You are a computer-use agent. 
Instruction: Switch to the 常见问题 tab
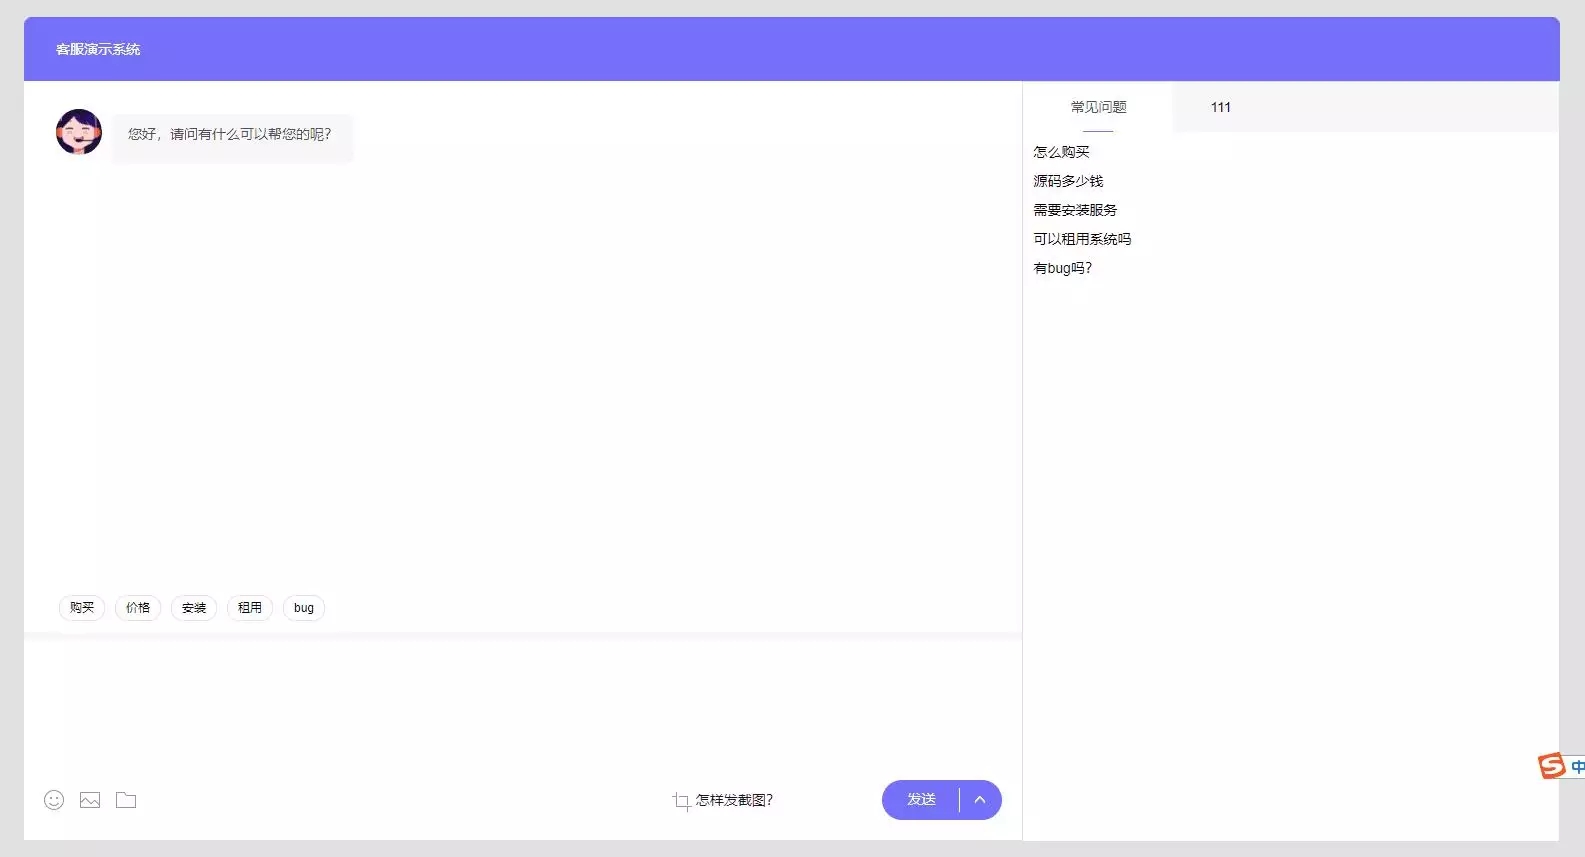[1098, 107]
